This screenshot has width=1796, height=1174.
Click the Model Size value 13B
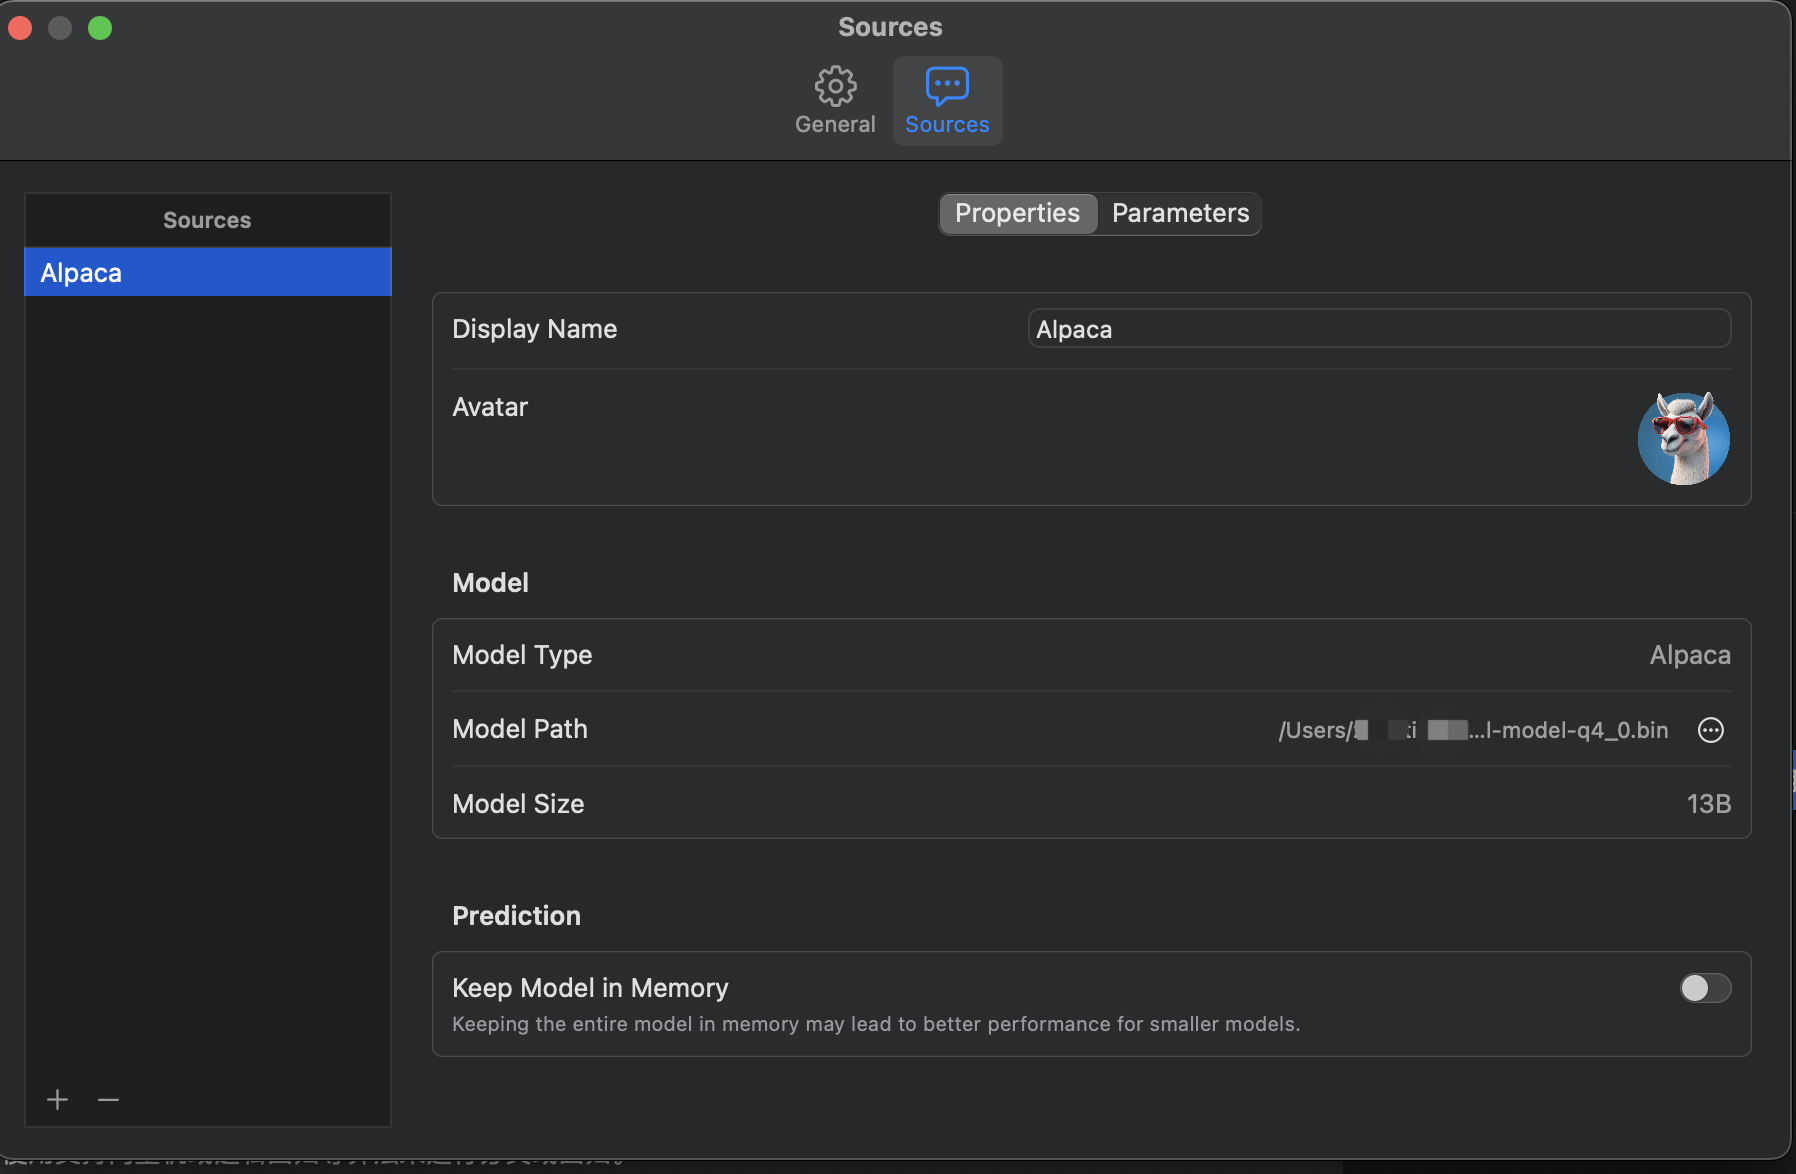(x=1709, y=804)
